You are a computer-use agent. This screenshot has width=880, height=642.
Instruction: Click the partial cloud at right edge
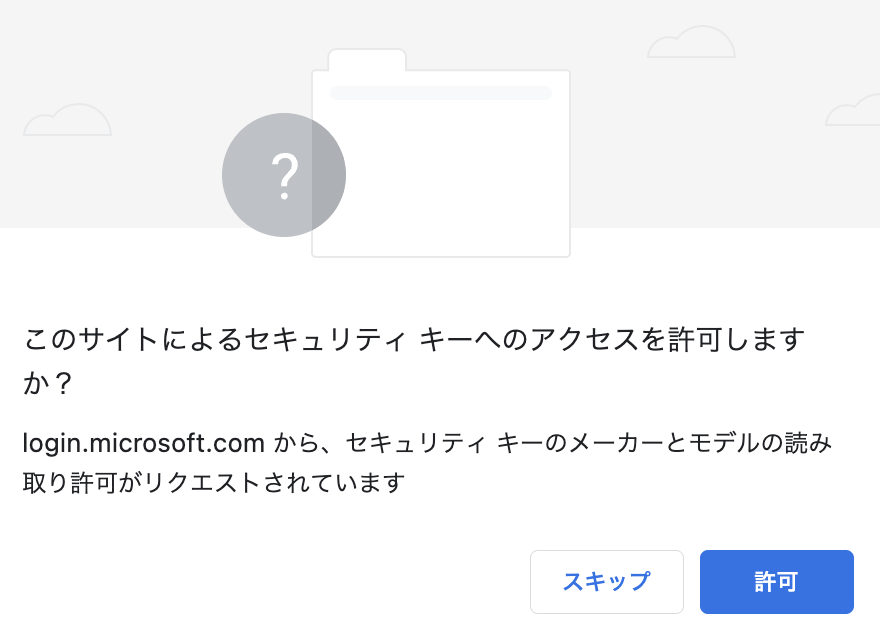point(853,111)
